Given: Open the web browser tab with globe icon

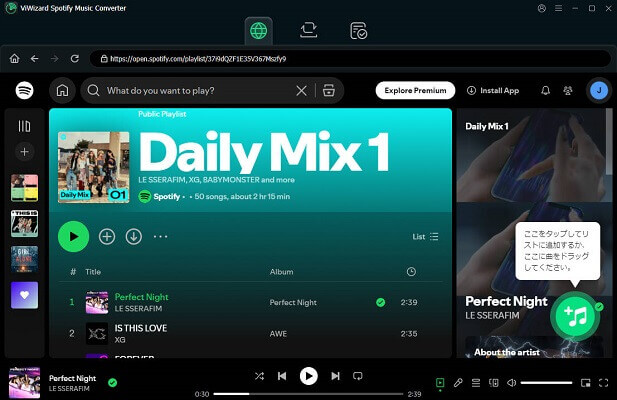Looking at the screenshot, I should [x=259, y=31].
